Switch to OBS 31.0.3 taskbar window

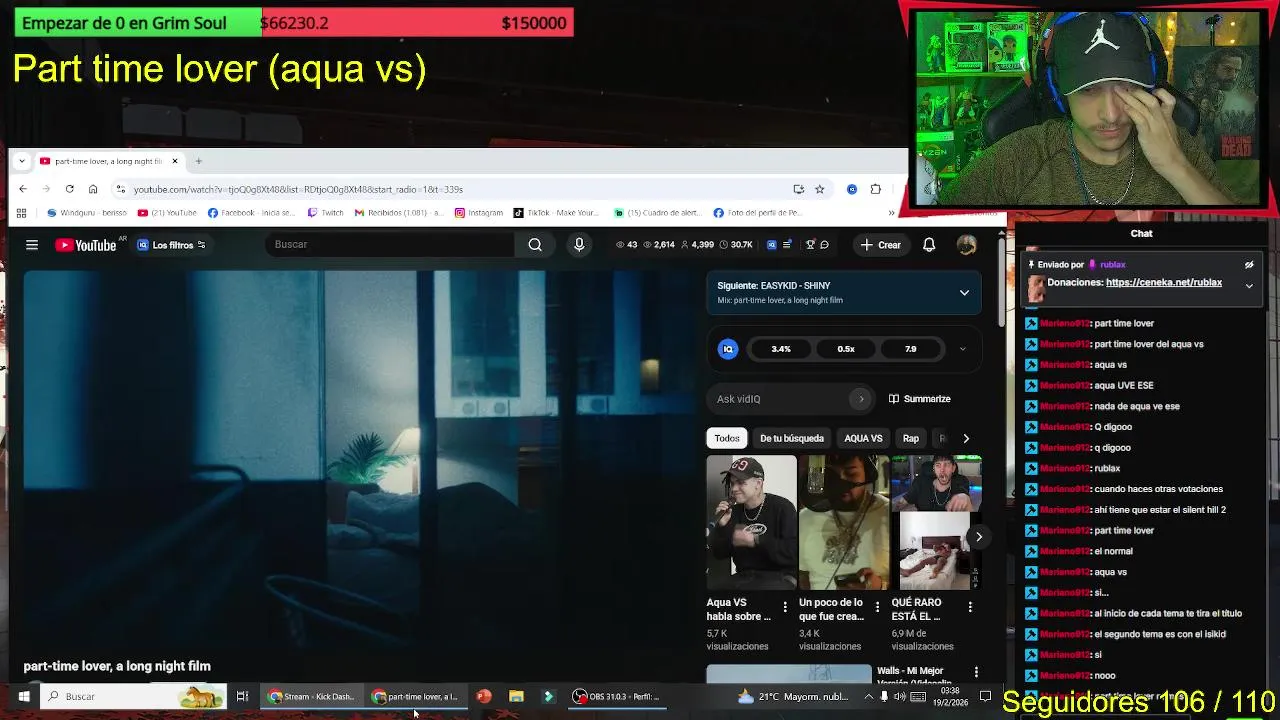[x=619, y=696]
